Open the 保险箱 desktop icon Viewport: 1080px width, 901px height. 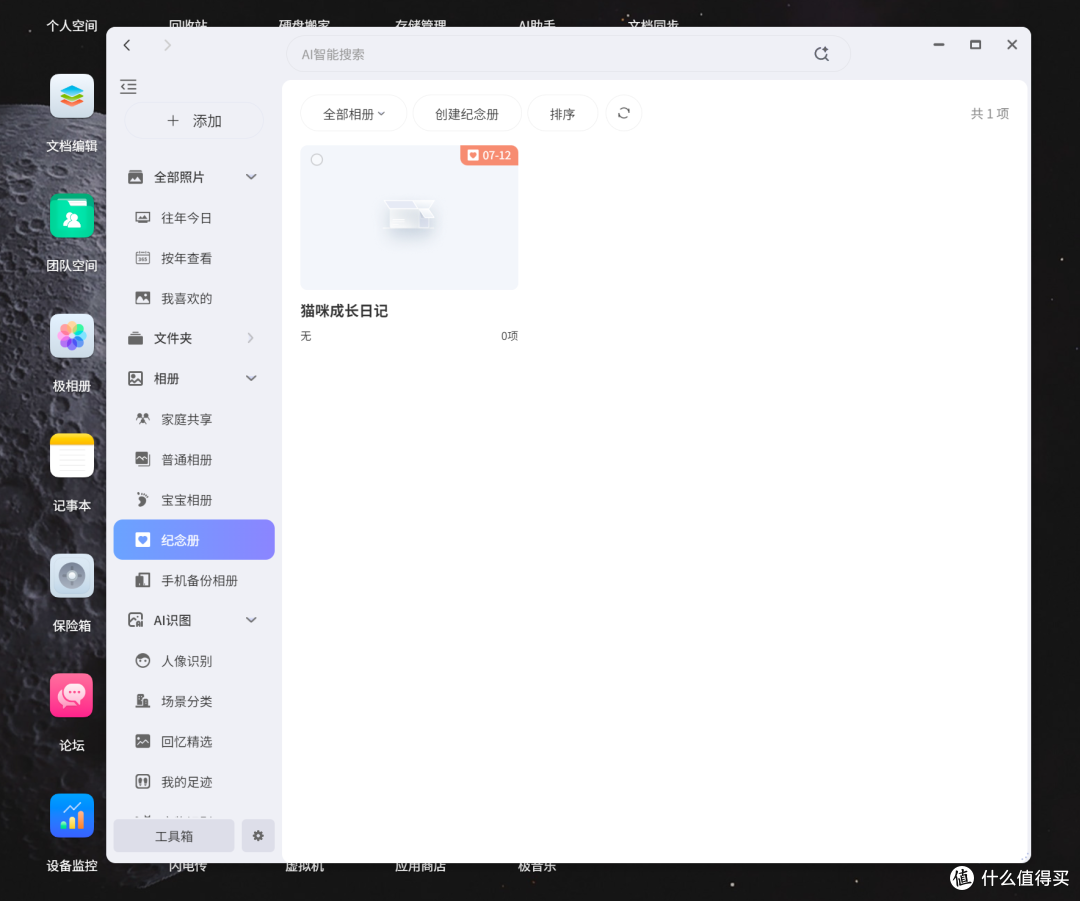coord(72,576)
